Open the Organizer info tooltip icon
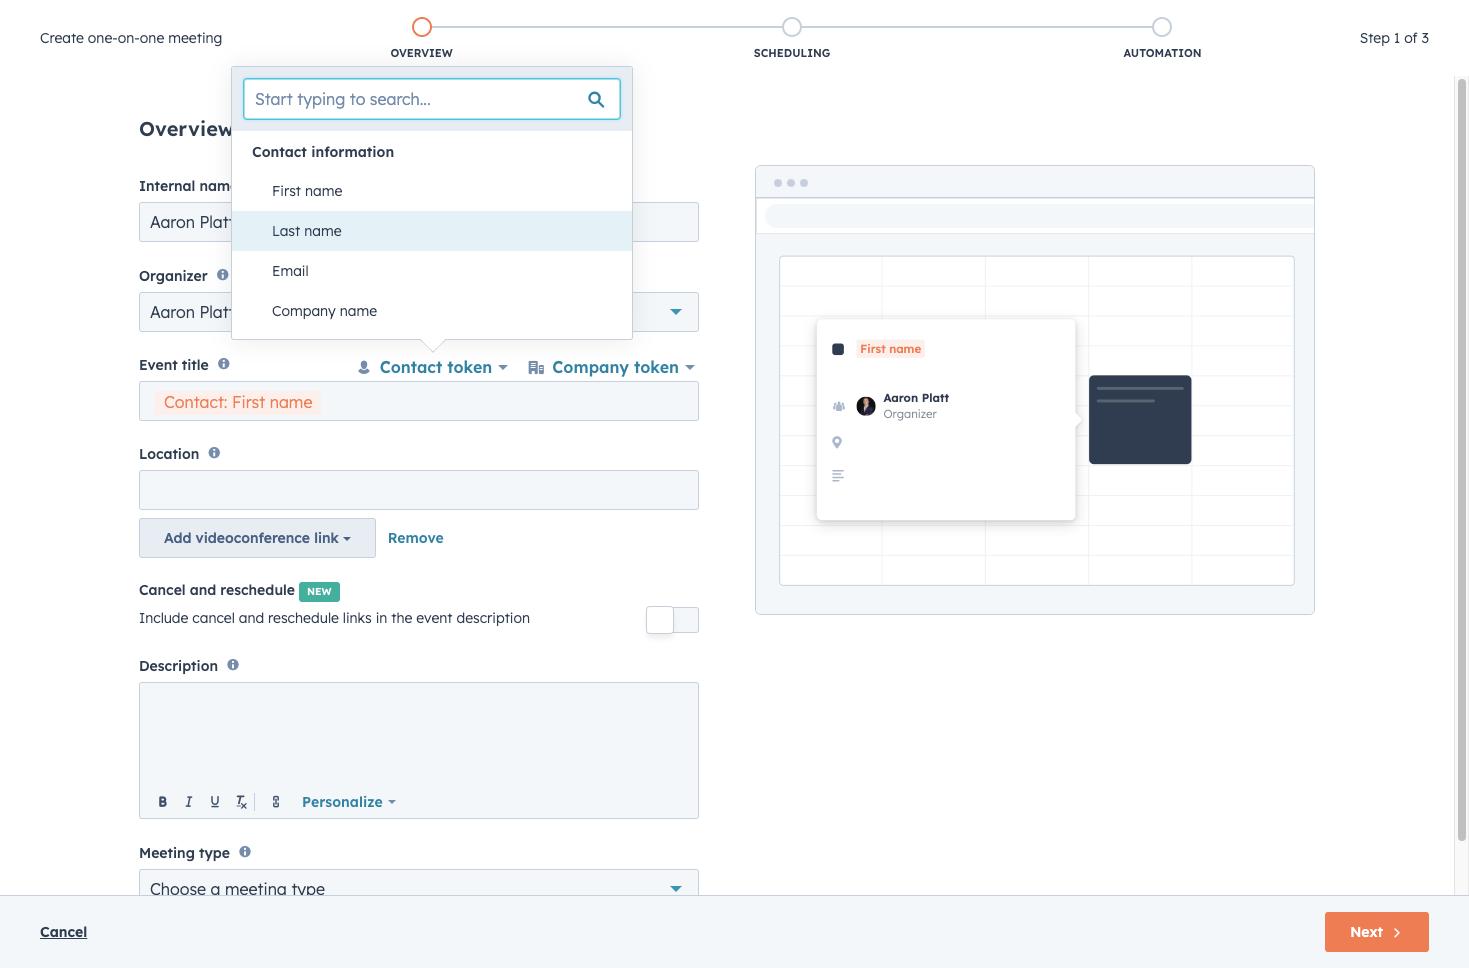 pos(223,275)
